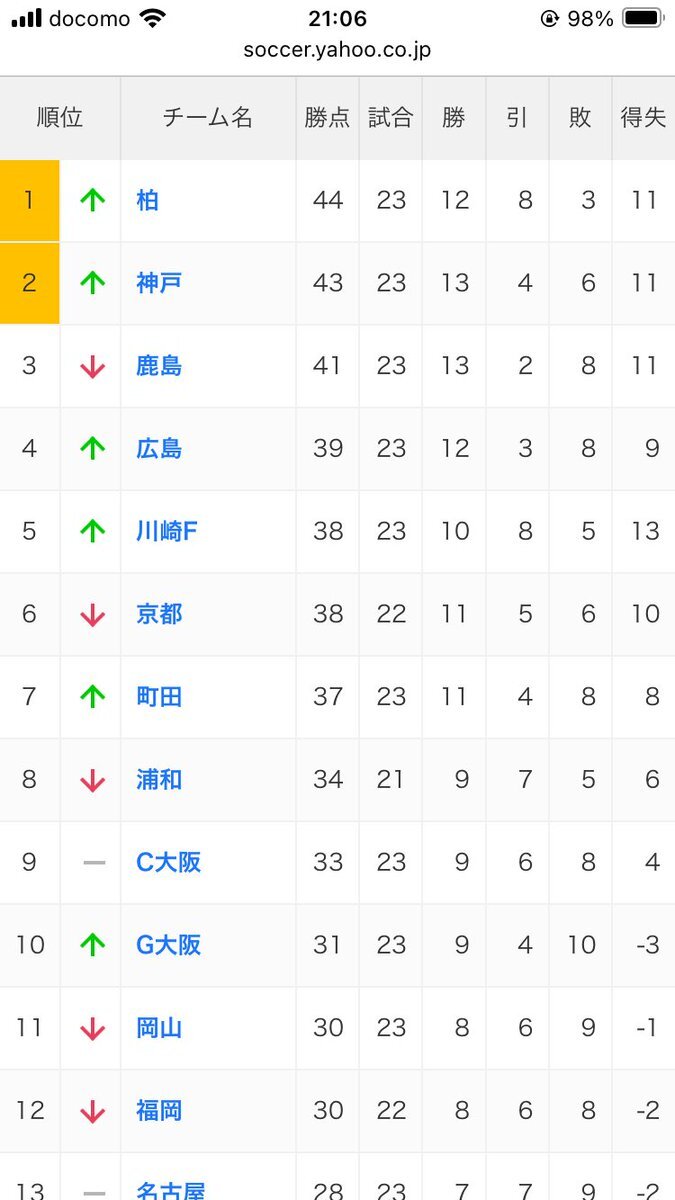Open the 川崎F team page
Image resolution: width=675 pixels, height=1200 pixels.
tap(167, 531)
